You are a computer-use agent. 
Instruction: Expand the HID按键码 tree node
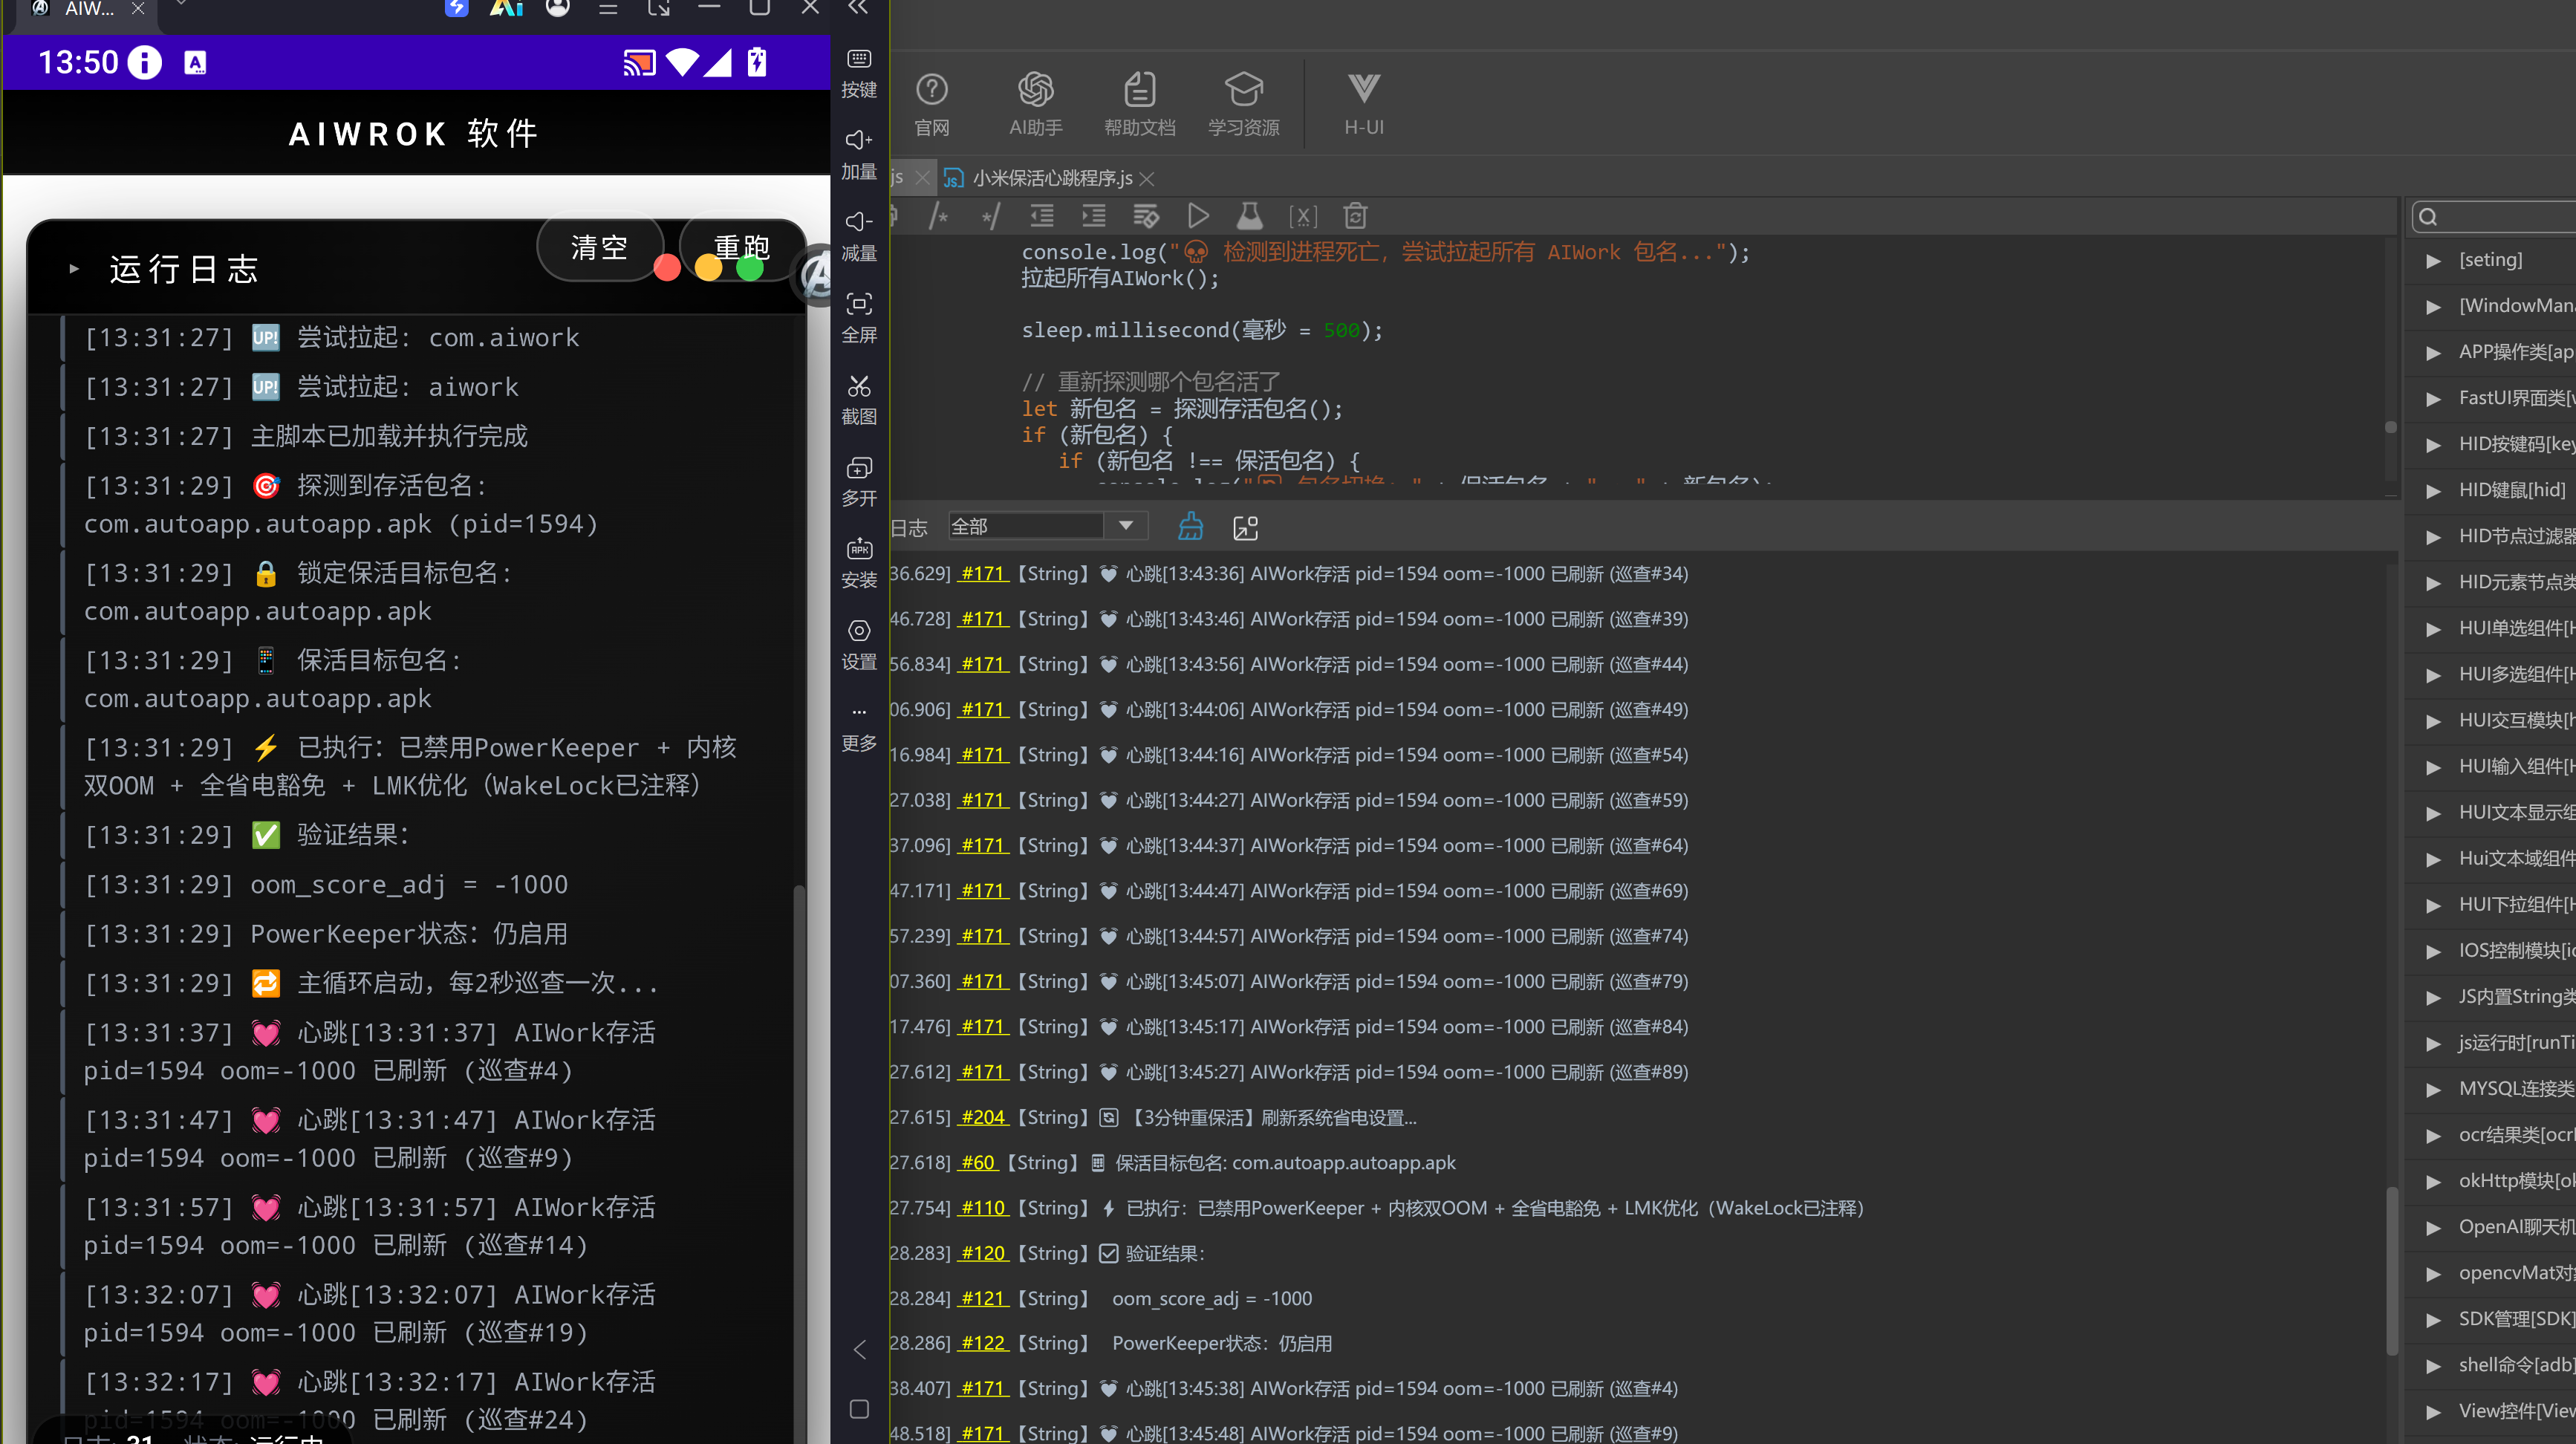2434,445
